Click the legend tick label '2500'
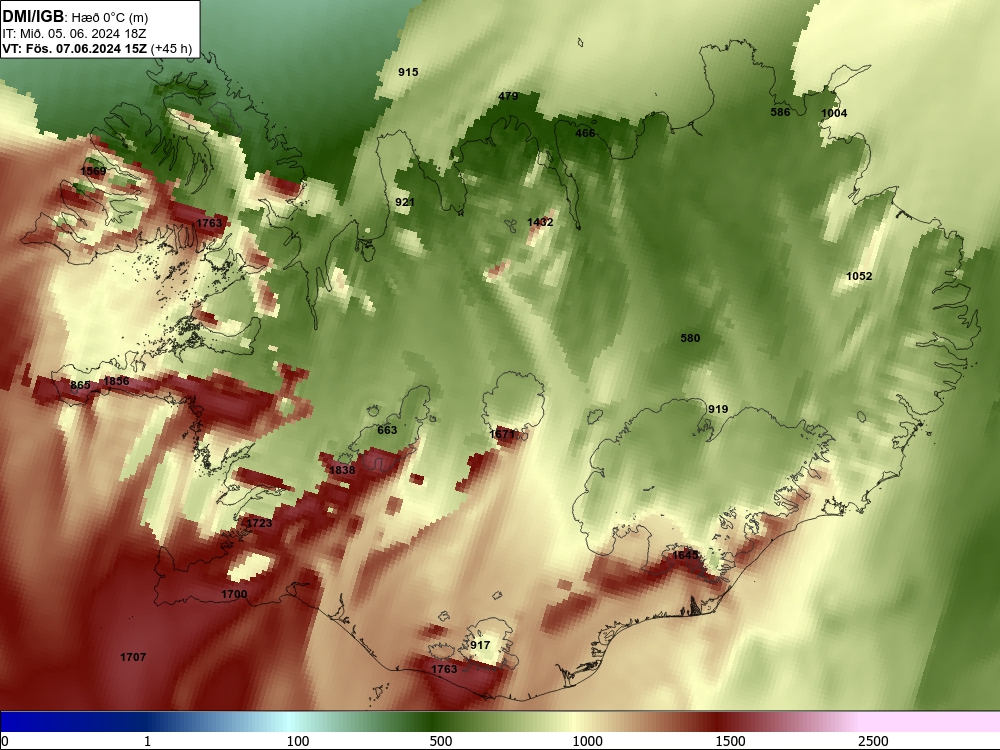The height and width of the screenshot is (750, 1000). click(x=873, y=741)
